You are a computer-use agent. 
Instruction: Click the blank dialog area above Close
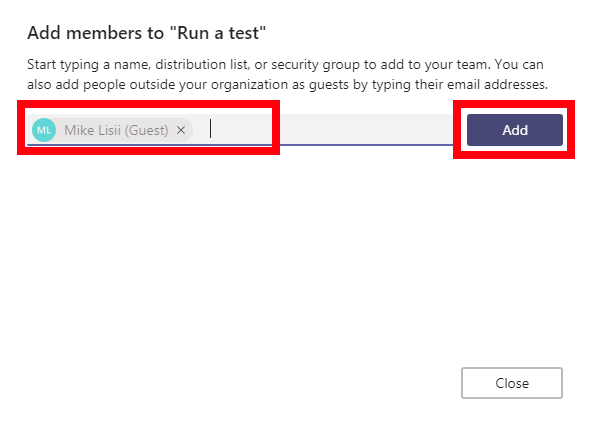[294, 255]
